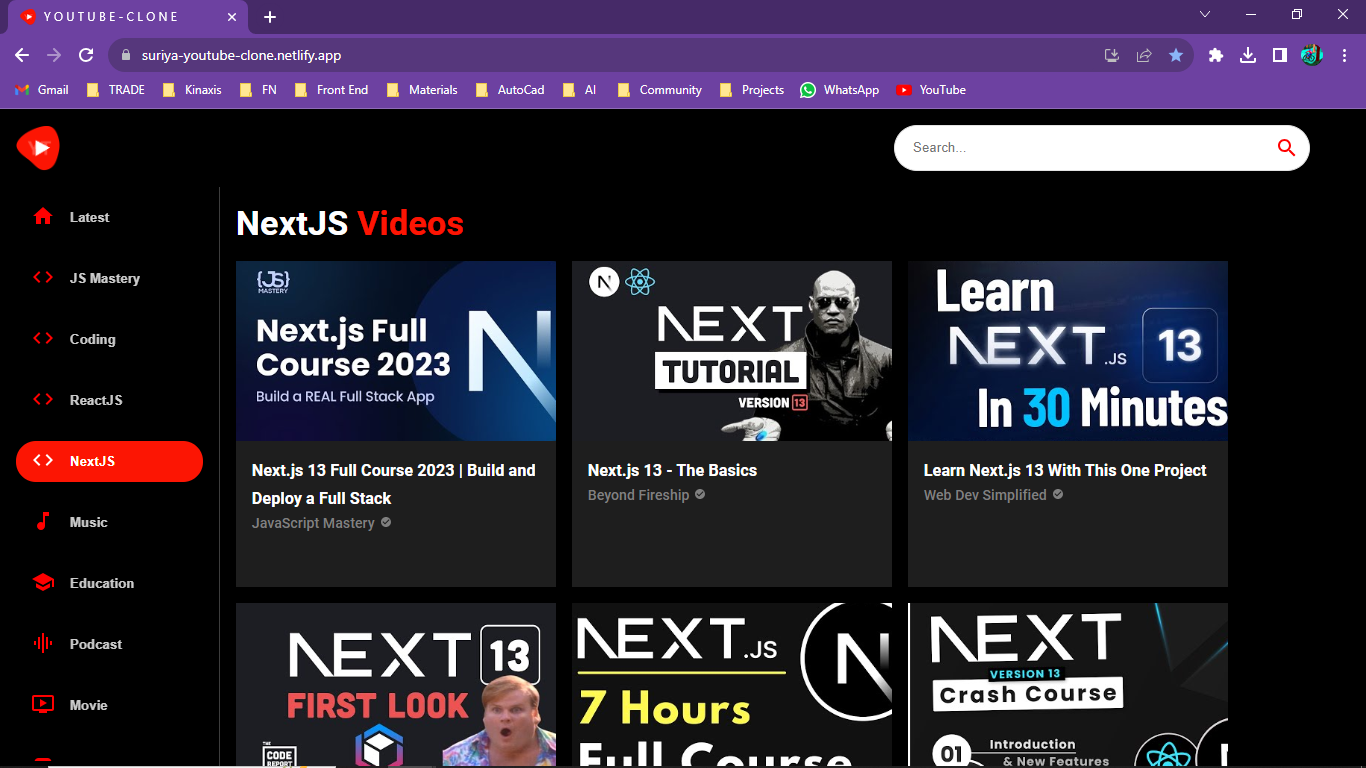The height and width of the screenshot is (768, 1366).
Task: Select the Movie category label
Action: point(88,705)
